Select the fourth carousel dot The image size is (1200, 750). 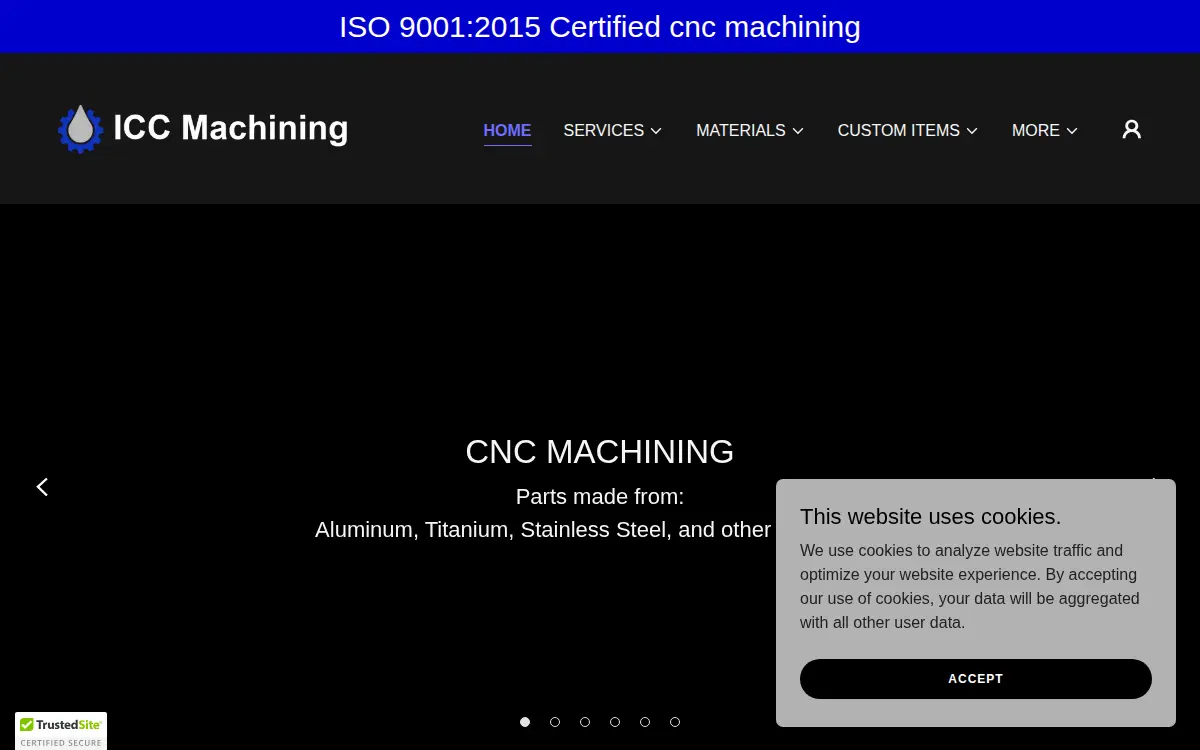point(615,722)
